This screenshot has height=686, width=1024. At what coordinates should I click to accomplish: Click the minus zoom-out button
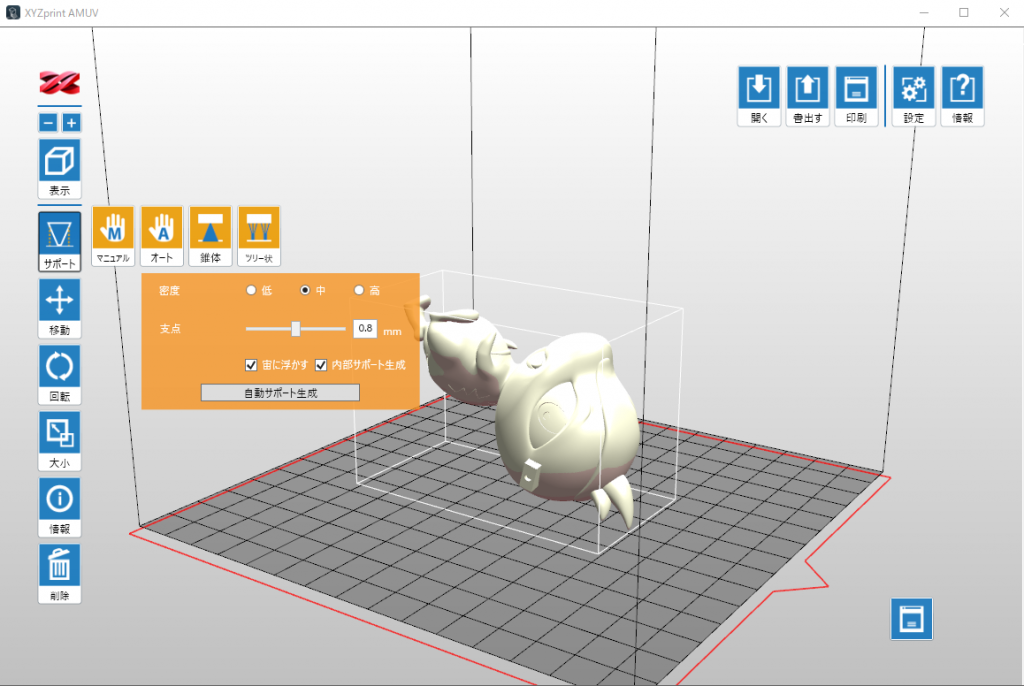click(48, 122)
